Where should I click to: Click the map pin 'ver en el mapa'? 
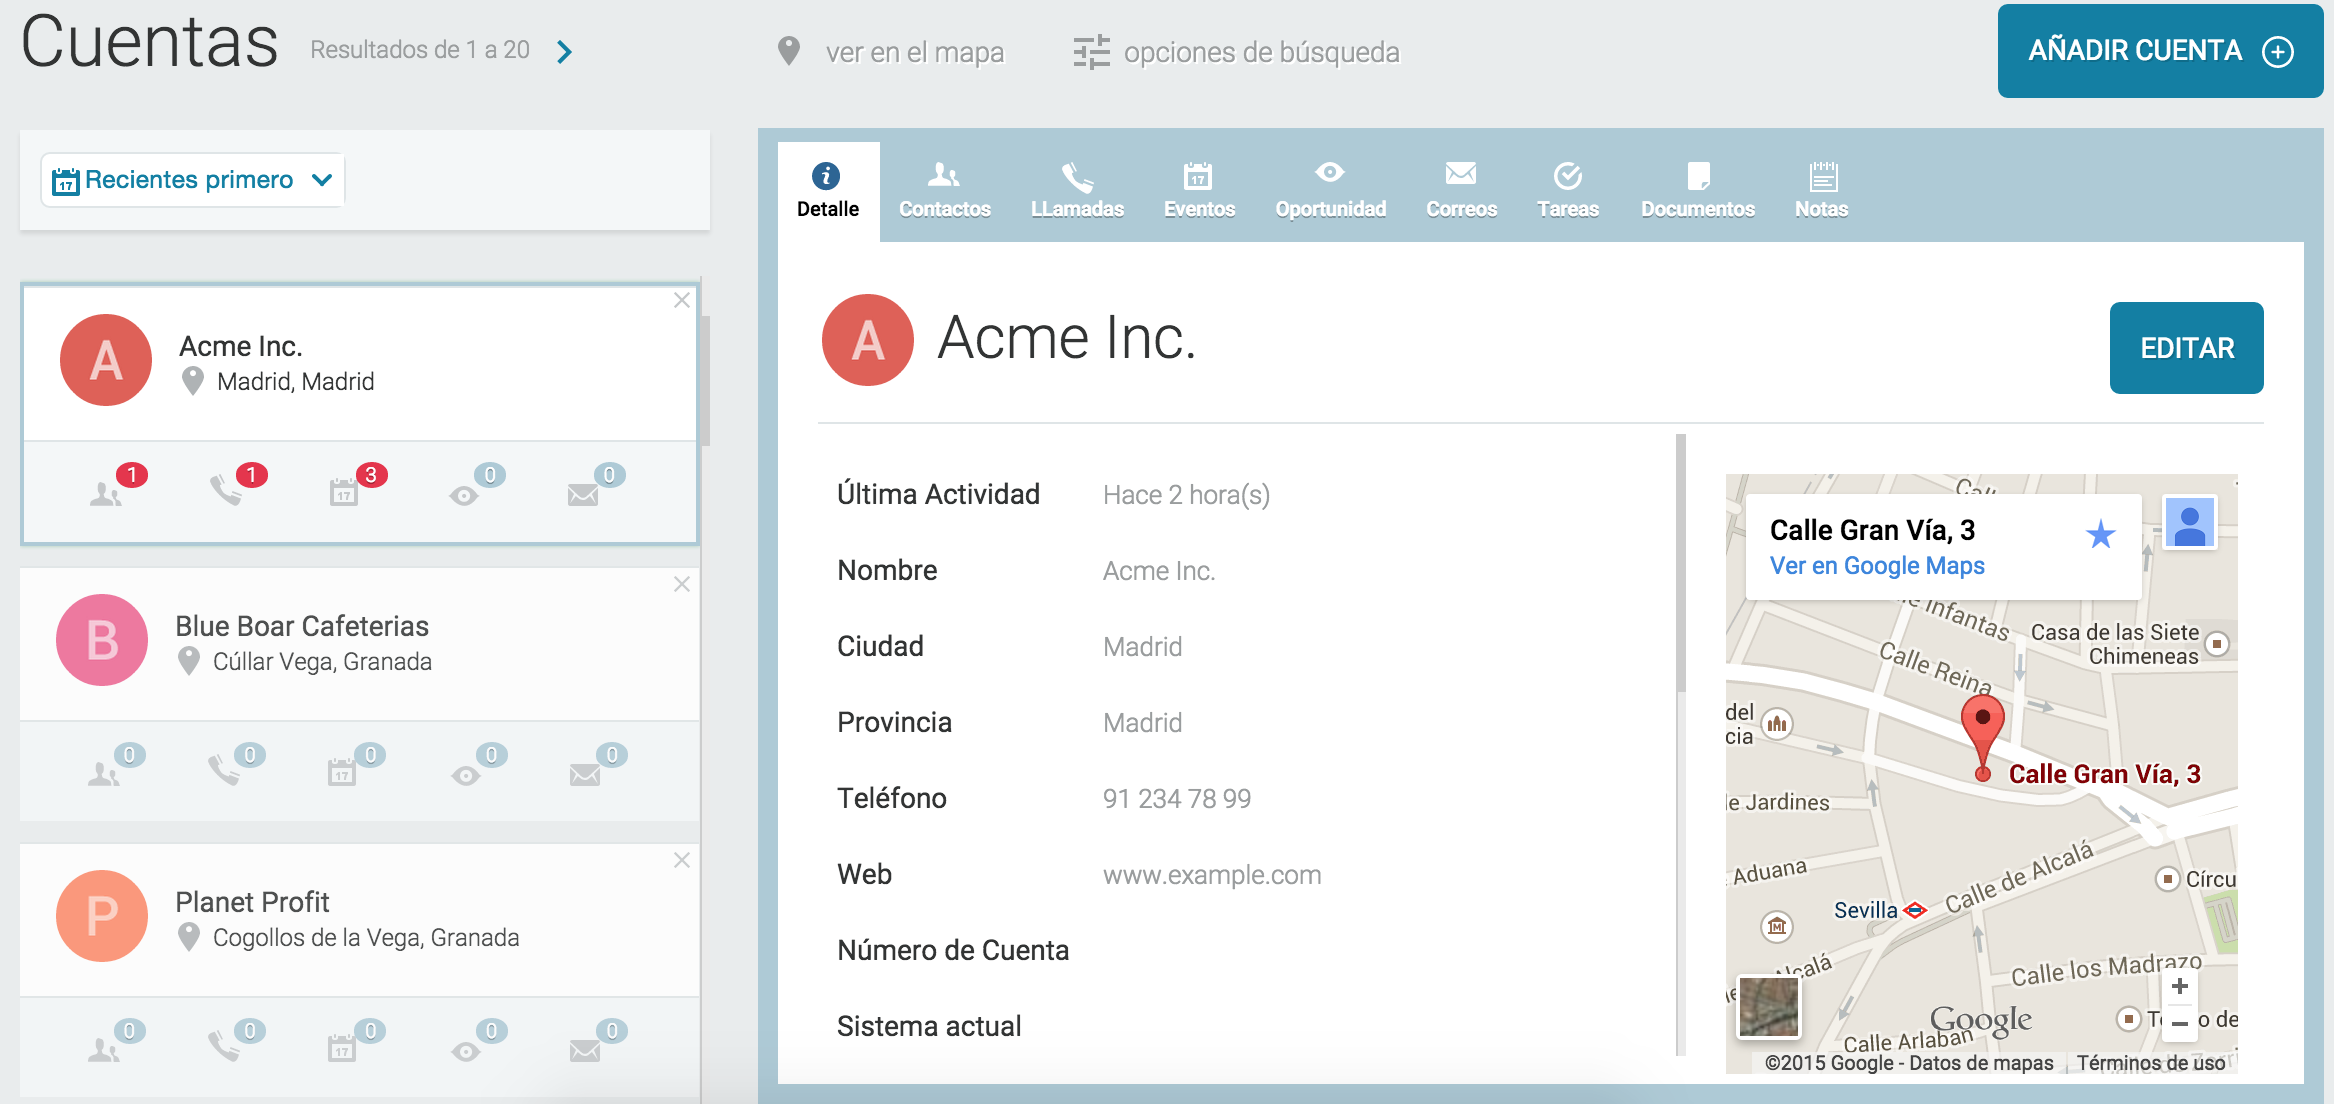(789, 51)
